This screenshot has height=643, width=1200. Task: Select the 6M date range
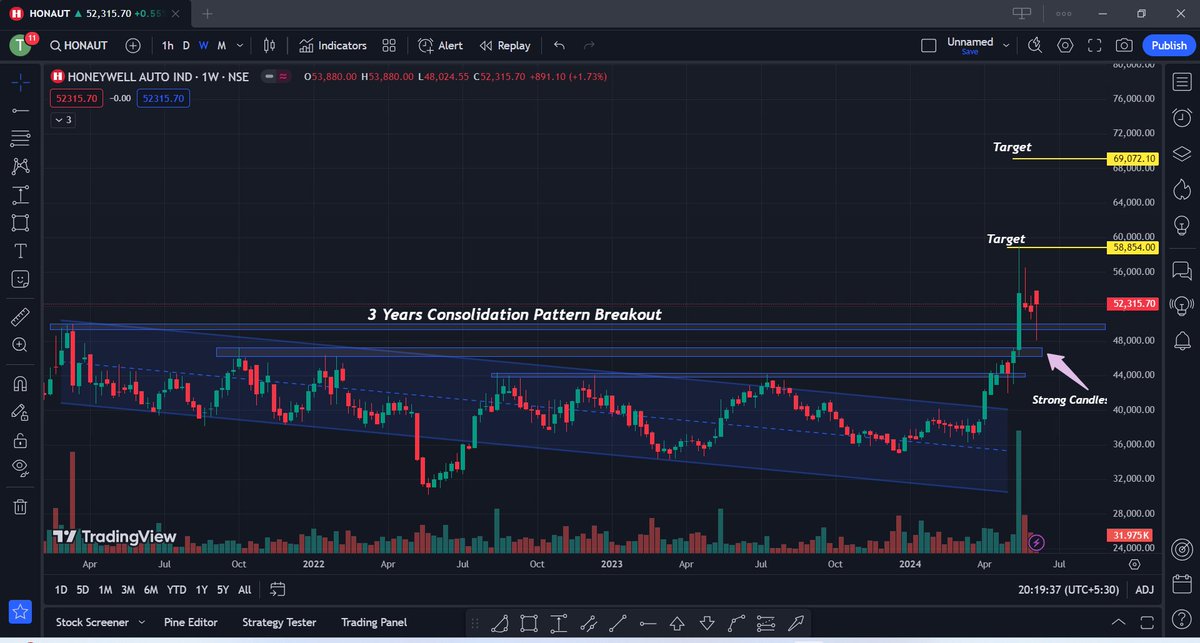point(151,589)
